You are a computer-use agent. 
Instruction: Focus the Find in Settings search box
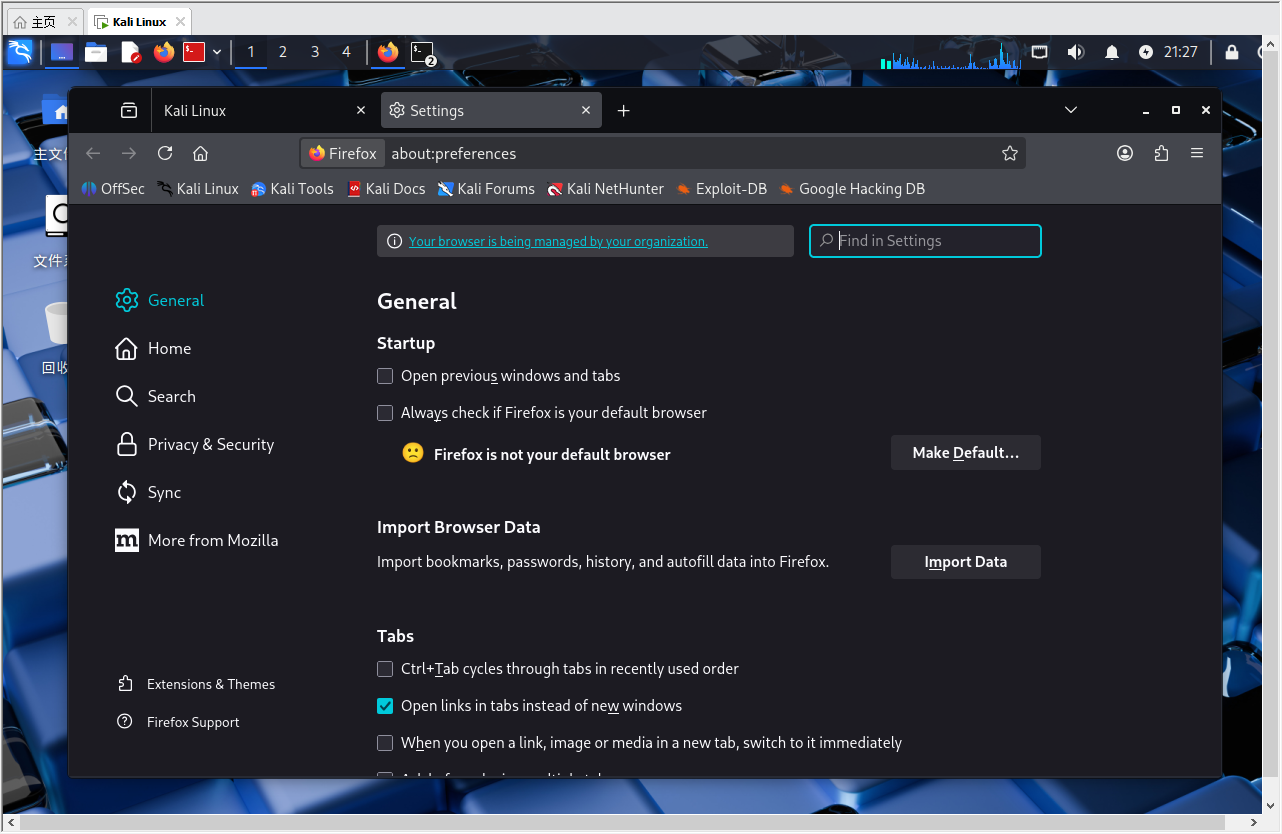pyautogui.click(x=925, y=241)
